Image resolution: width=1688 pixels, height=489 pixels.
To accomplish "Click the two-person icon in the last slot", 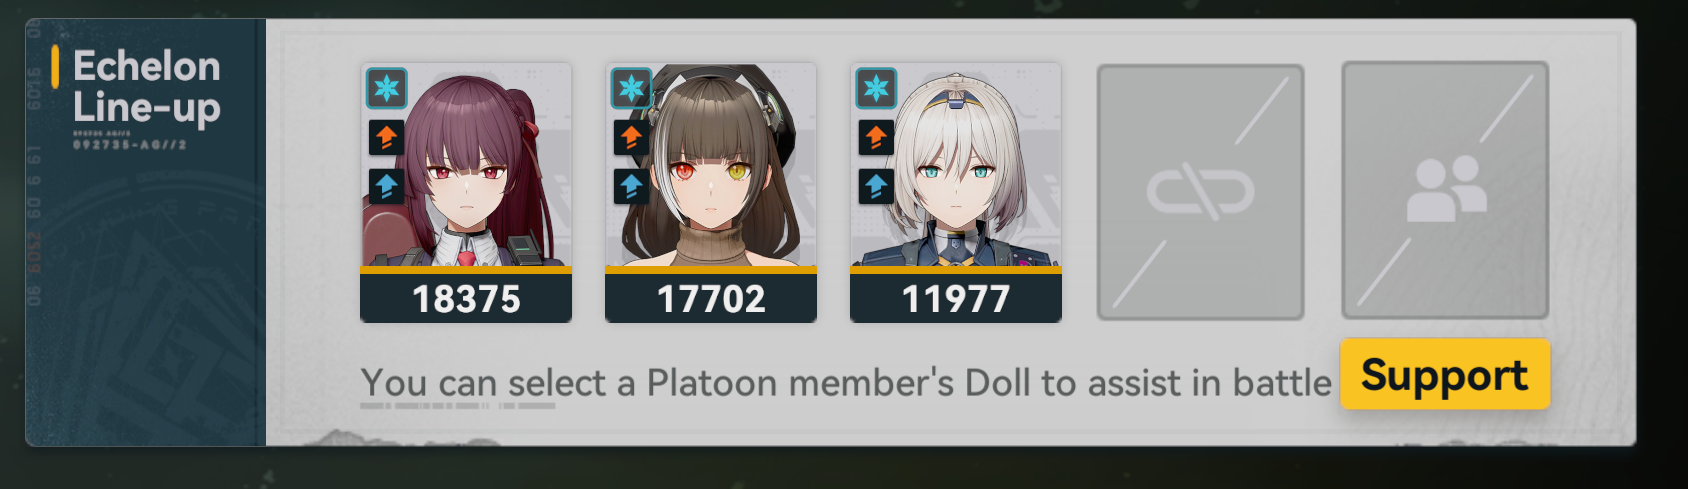I will click(1446, 188).
